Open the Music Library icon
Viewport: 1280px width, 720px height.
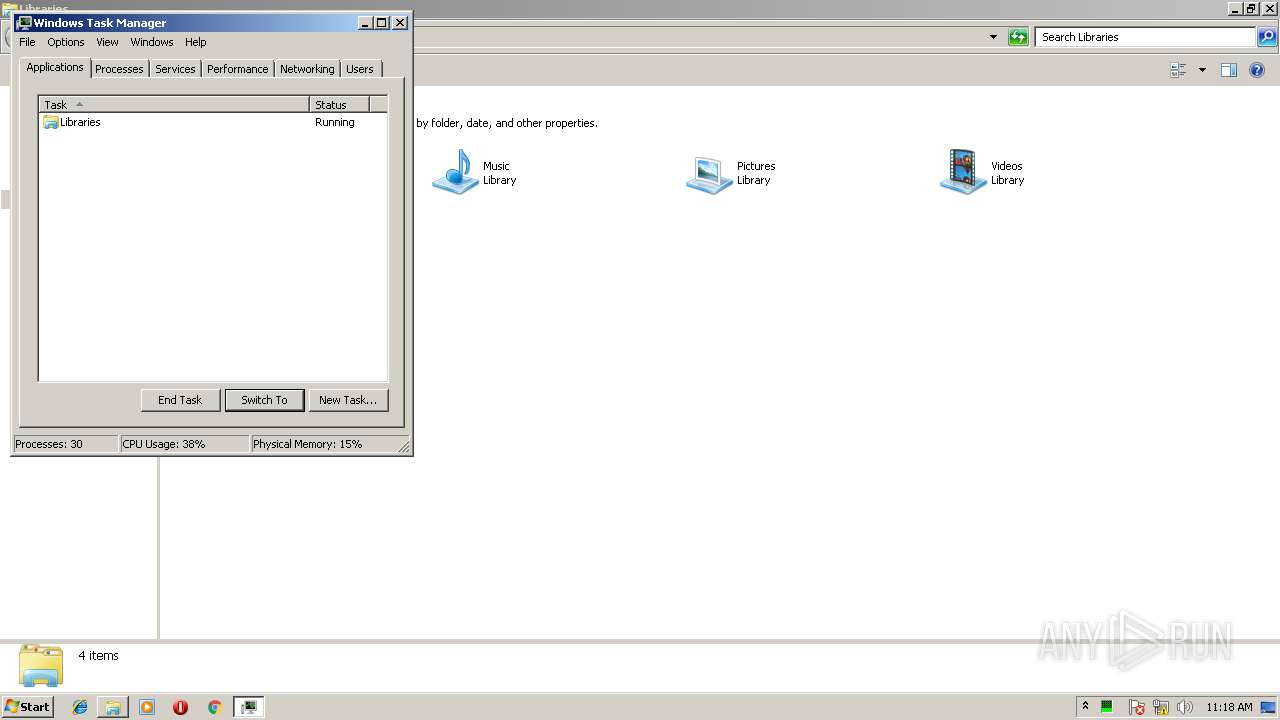pyautogui.click(x=456, y=172)
